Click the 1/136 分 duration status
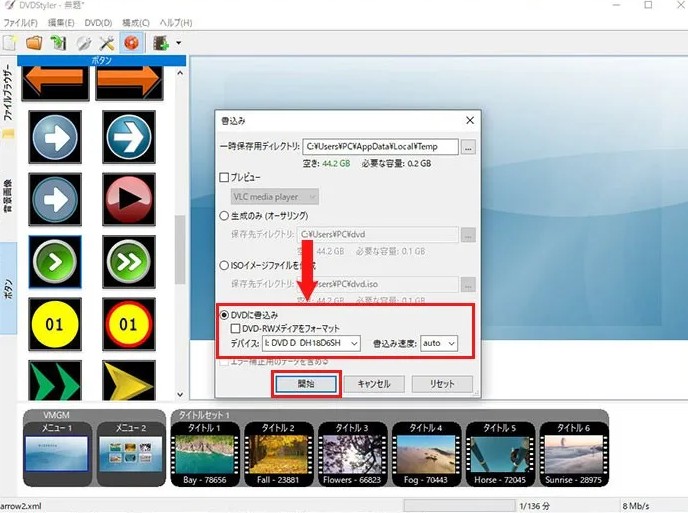This screenshot has width=688, height=513. click(534, 506)
